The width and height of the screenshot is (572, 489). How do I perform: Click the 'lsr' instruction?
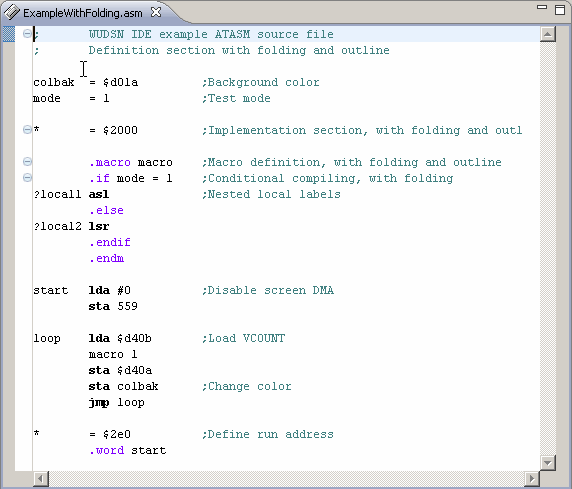click(x=99, y=226)
